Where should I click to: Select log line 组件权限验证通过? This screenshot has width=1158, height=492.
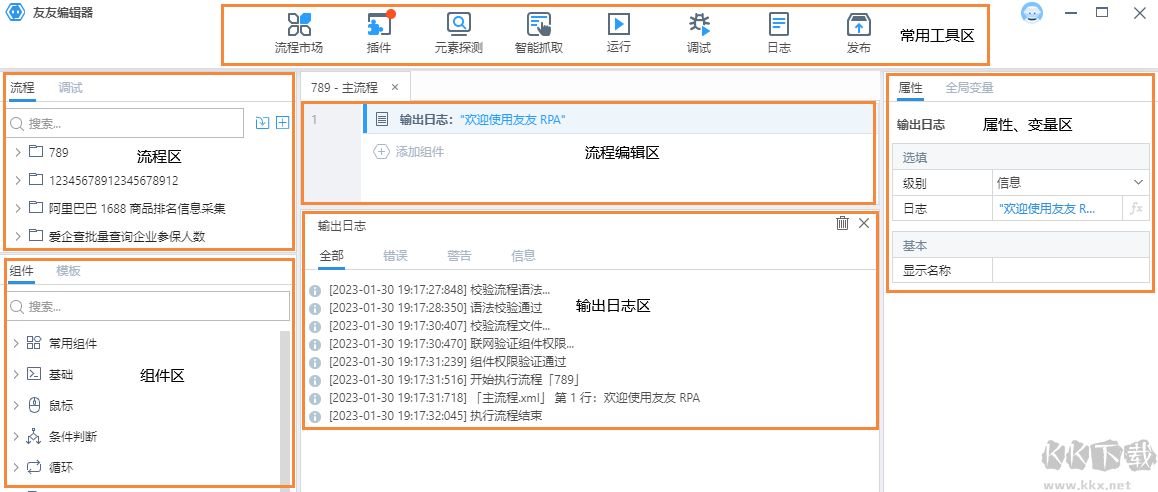[x=447, y=362]
